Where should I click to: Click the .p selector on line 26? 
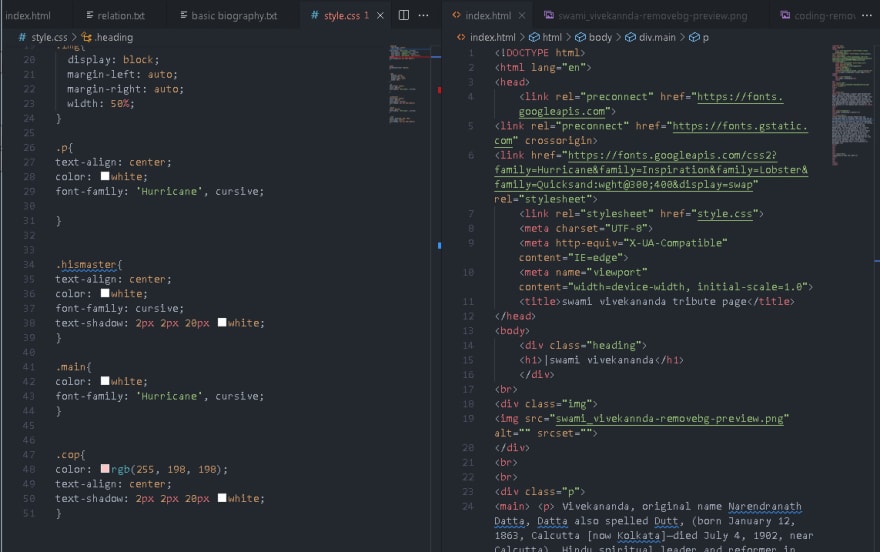coord(64,148)
